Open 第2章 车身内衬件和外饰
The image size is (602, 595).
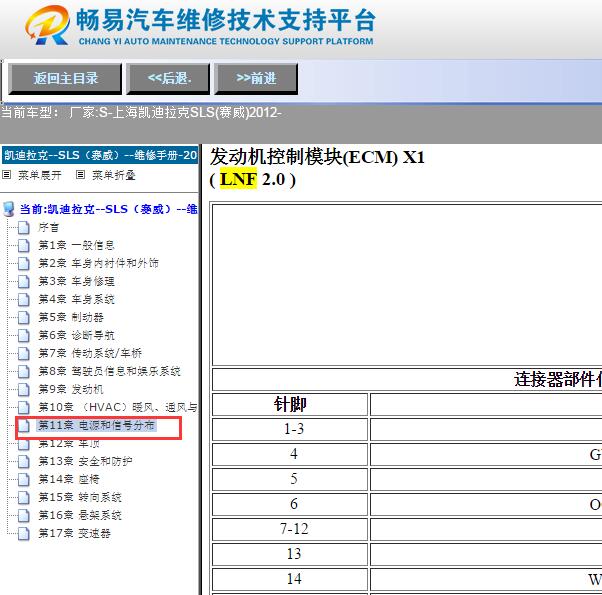click(98, 263)
